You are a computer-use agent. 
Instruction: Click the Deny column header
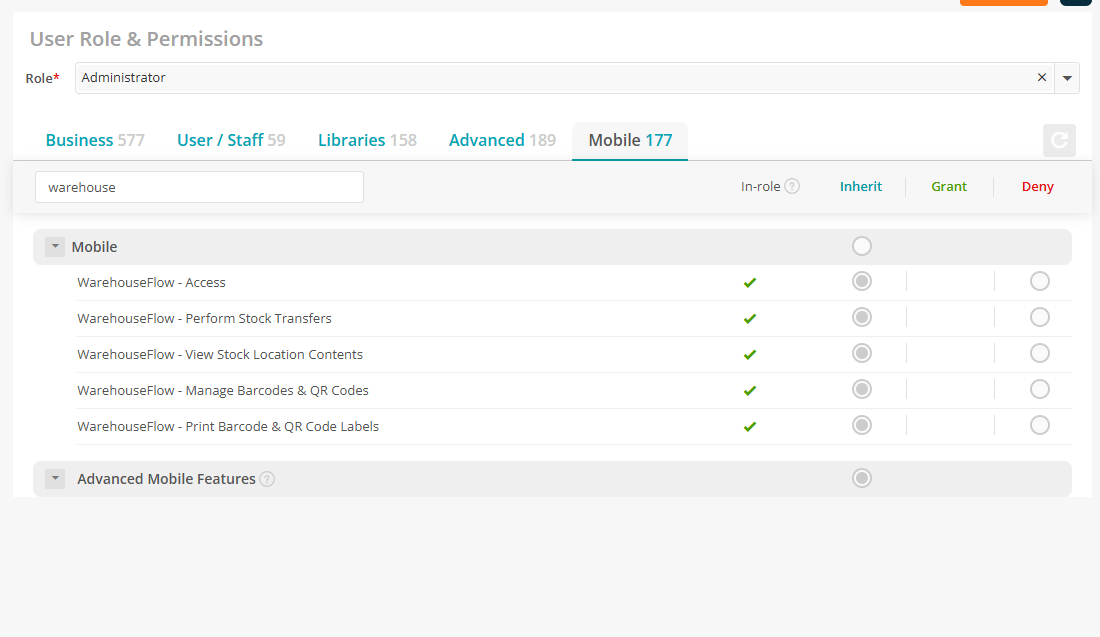click(1038, 187)
